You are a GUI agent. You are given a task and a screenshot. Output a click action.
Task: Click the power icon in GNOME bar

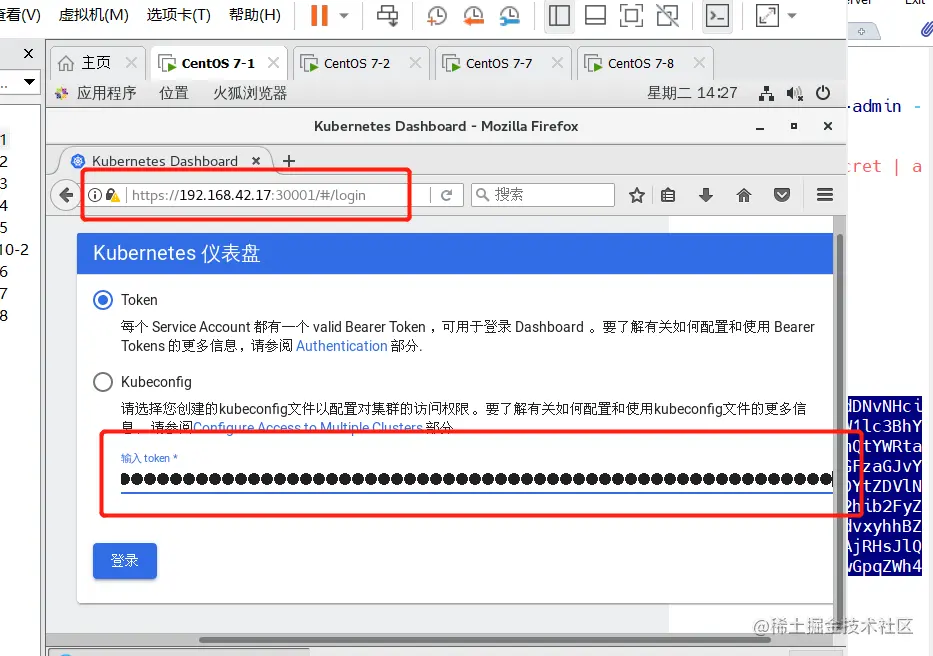click(x=823, y=93)
